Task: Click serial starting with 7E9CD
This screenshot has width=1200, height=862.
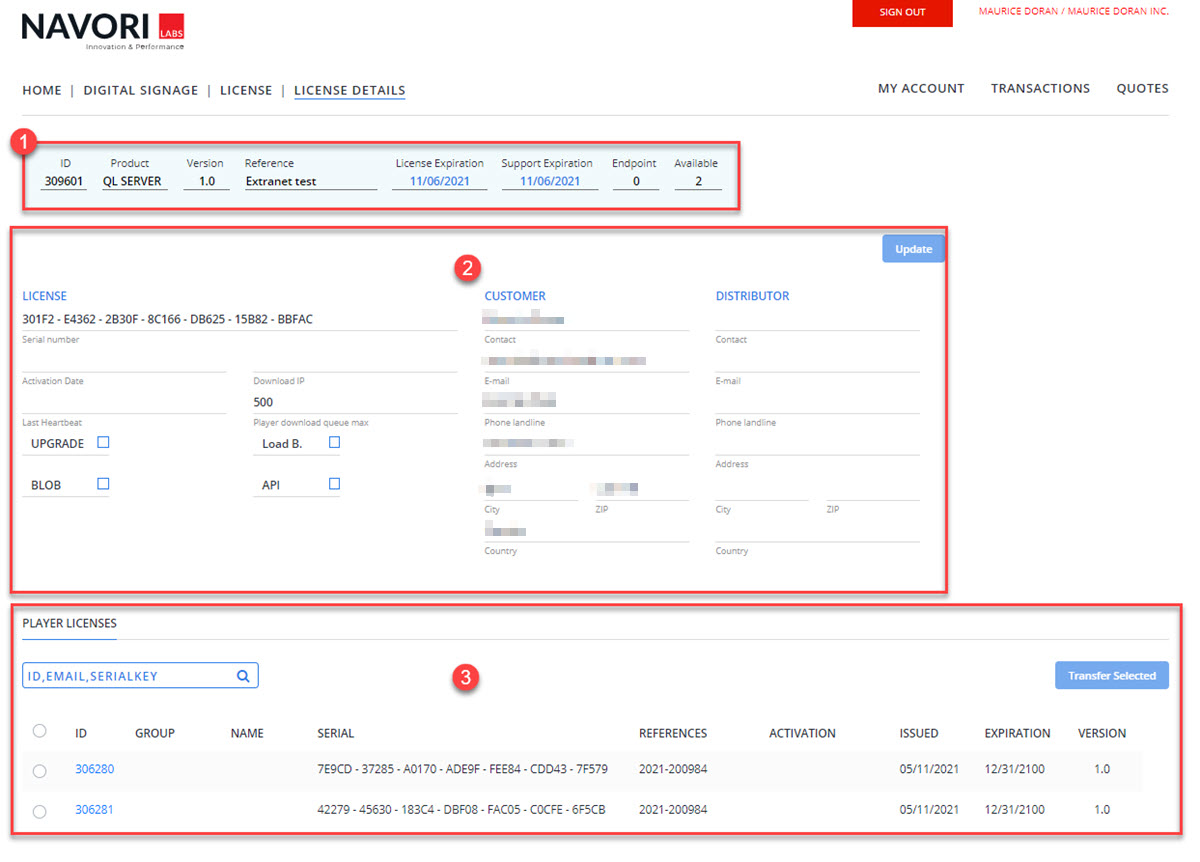Action: pyautogui.click(x=462, y=769)
